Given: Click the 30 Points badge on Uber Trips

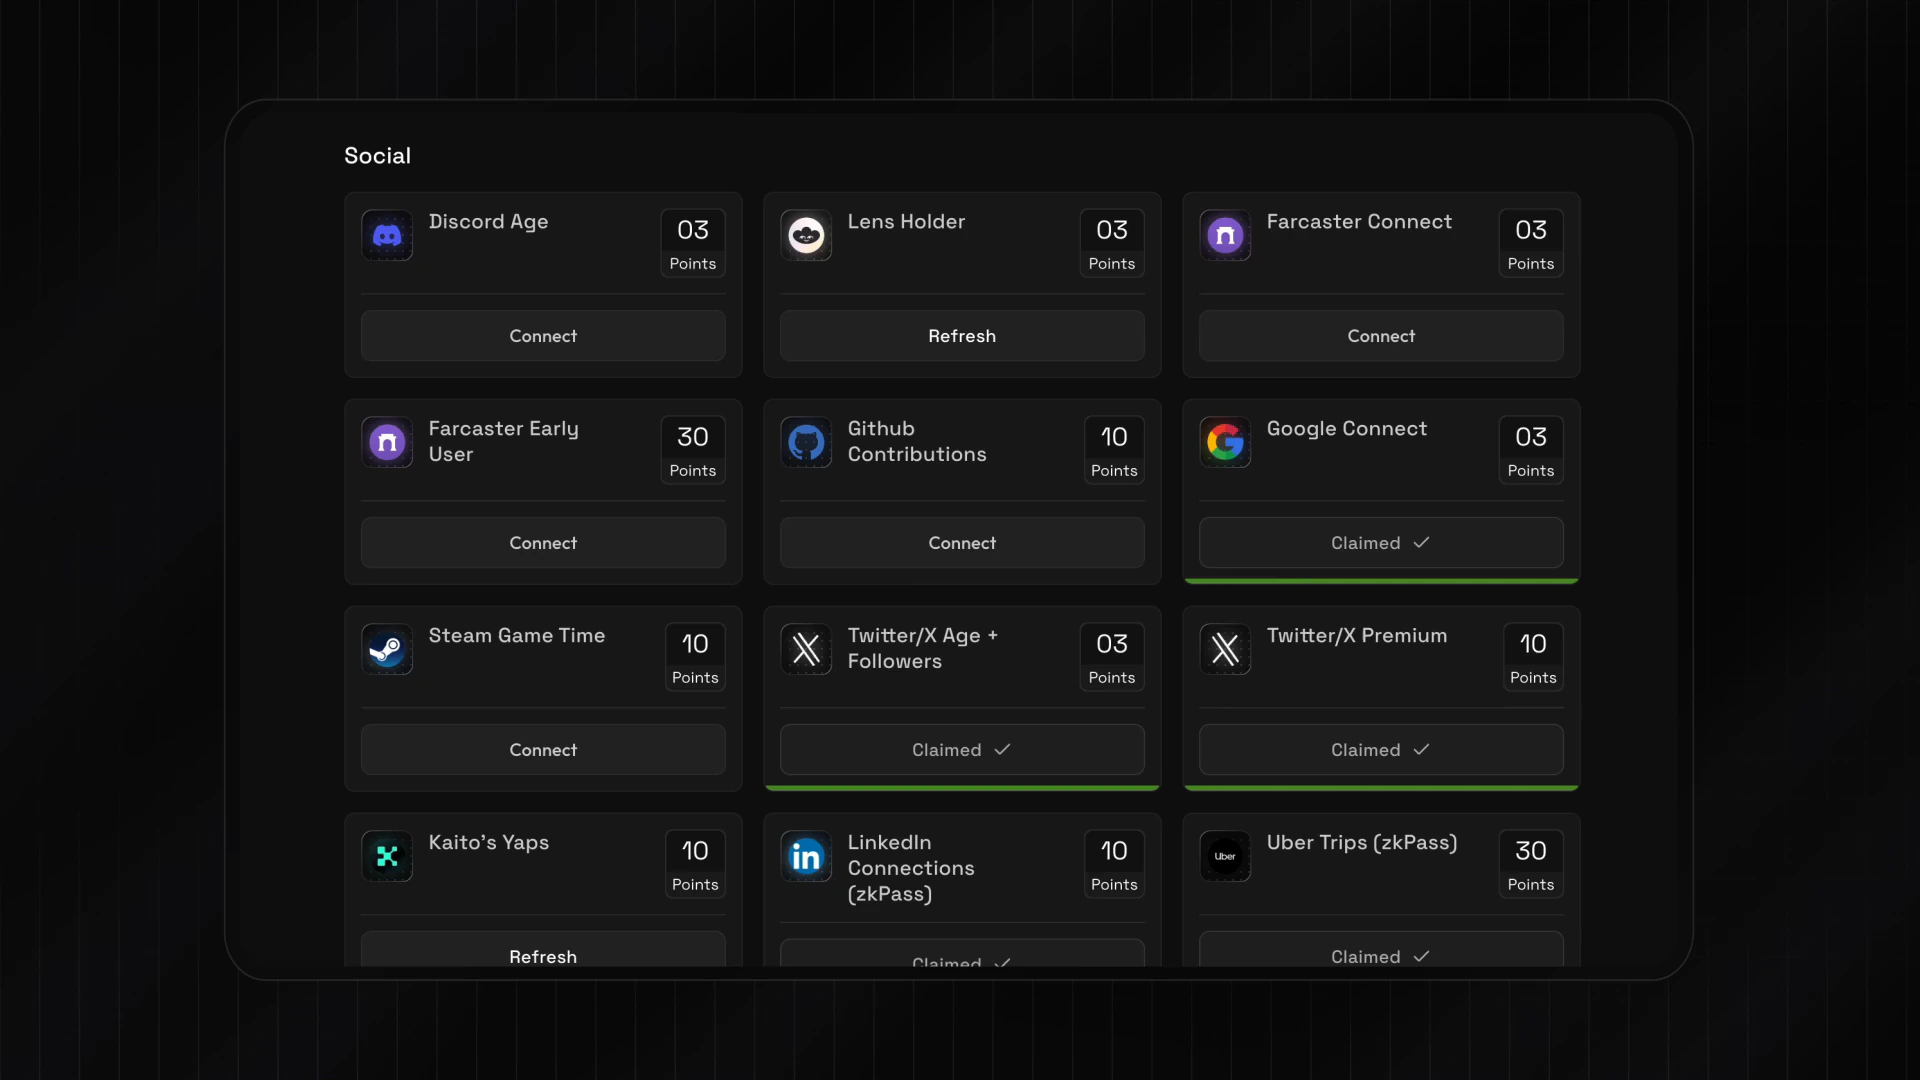Looking at the screenshot, I should point(1531,864).
